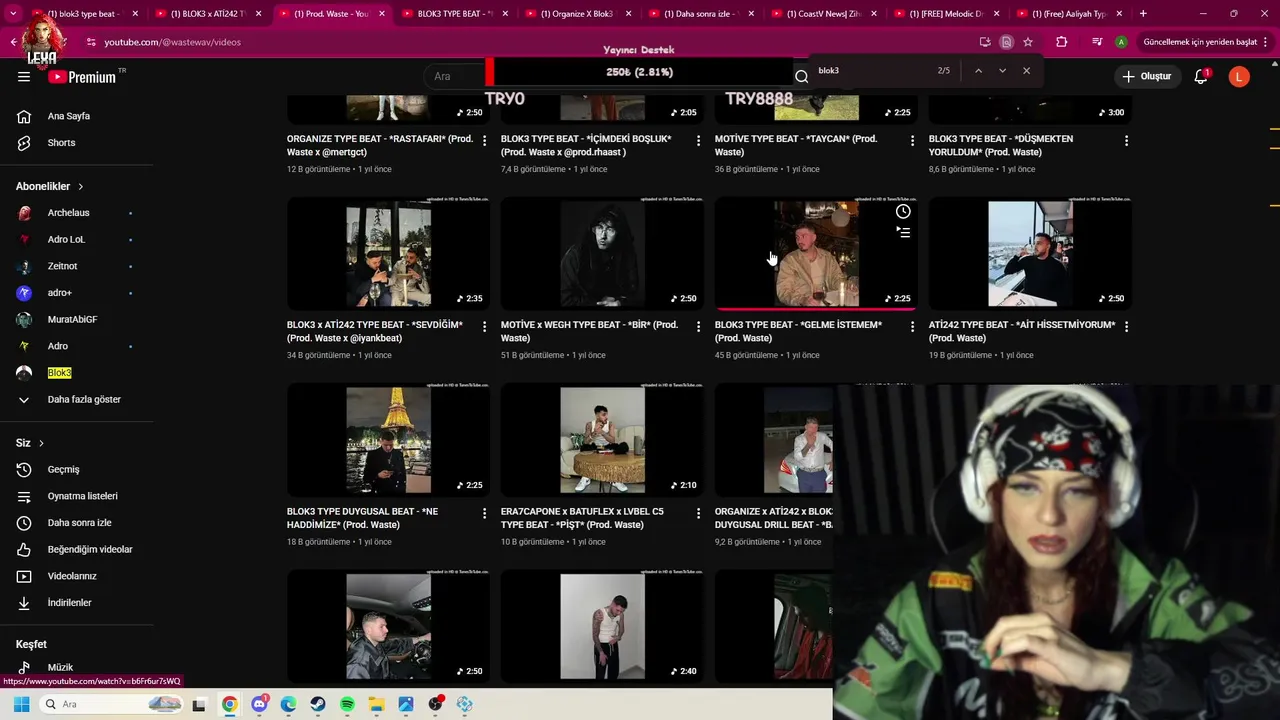This screenshot has height=720, width=1280.
Task: Open the browser extensions puzzle icon
Action: coord(1061,42)
